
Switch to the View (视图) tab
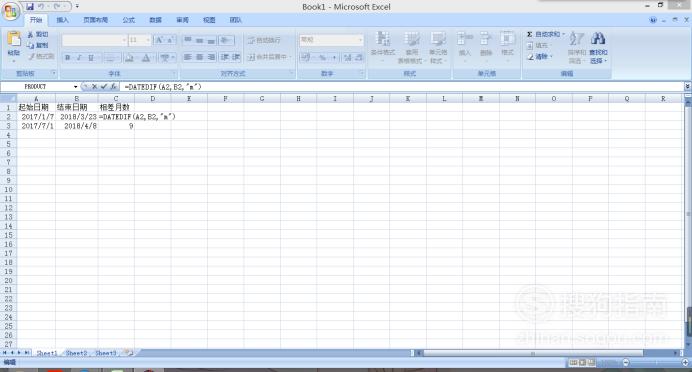click(209, 20)
